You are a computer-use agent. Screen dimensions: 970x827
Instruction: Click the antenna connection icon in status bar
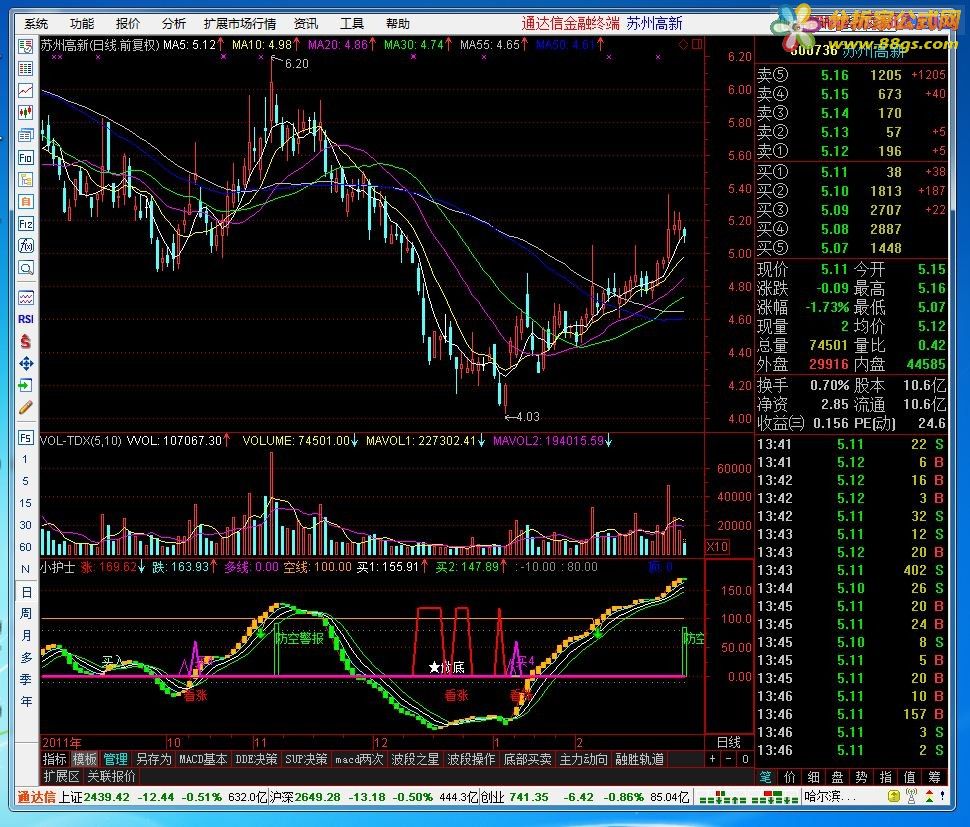911,797
